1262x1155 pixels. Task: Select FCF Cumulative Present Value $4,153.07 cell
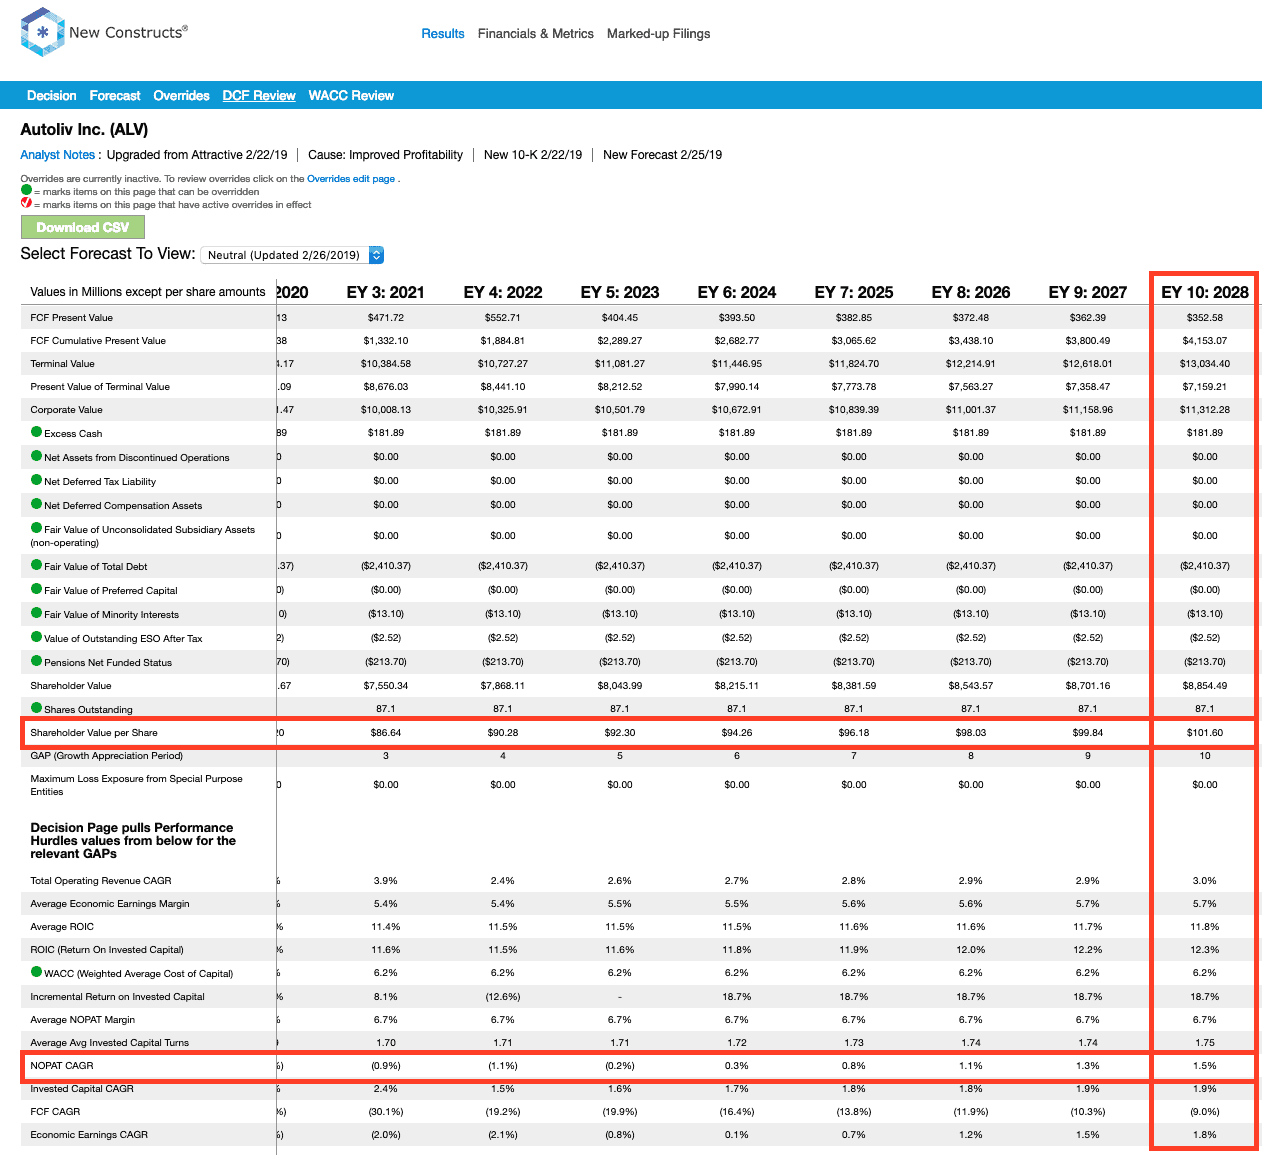tap(1205, 341)
